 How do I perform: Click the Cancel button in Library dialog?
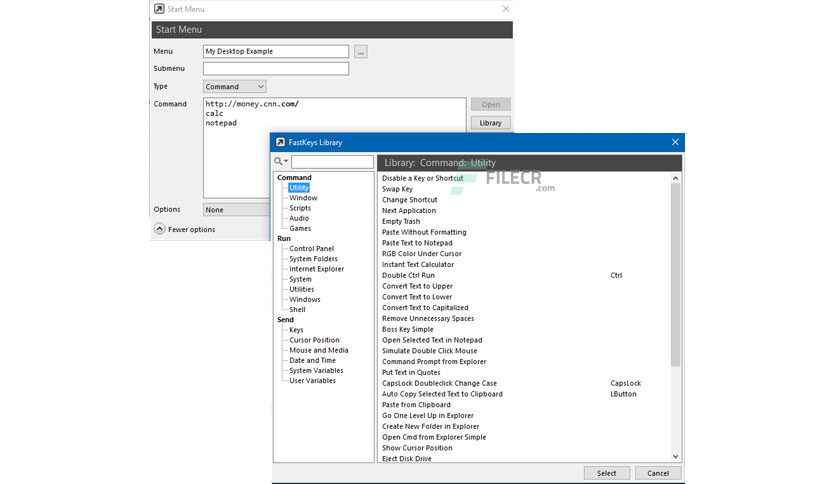658,473
